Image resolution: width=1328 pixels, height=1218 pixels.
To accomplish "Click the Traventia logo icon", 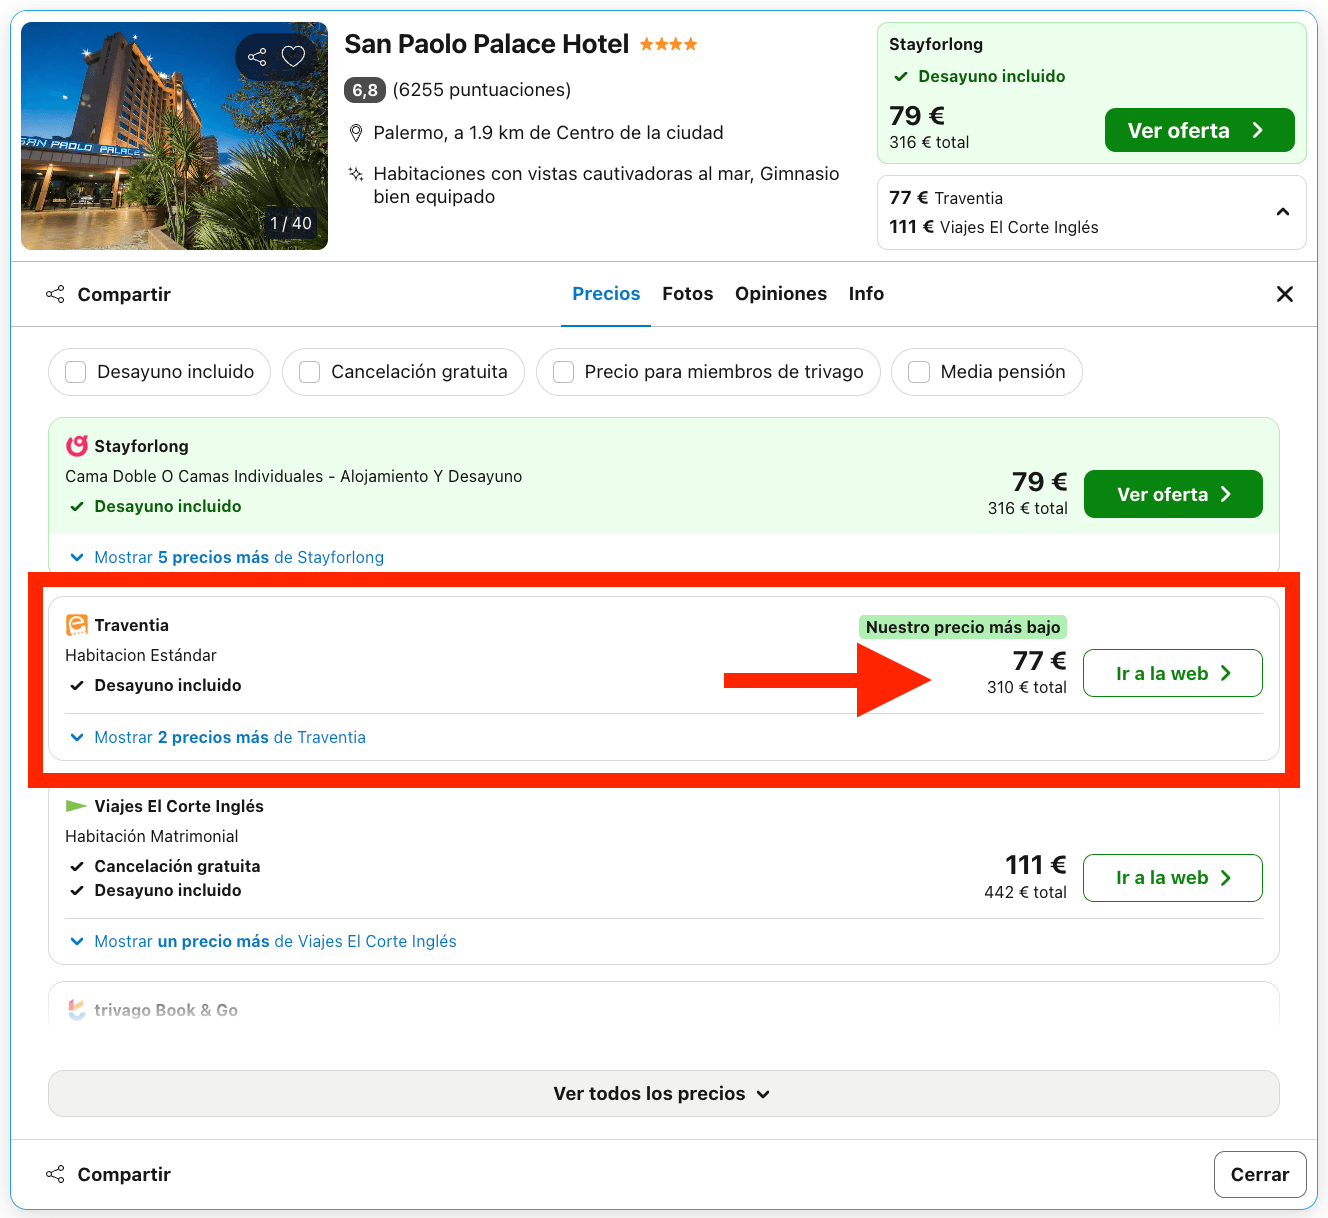I will click(x=77, y=625).
